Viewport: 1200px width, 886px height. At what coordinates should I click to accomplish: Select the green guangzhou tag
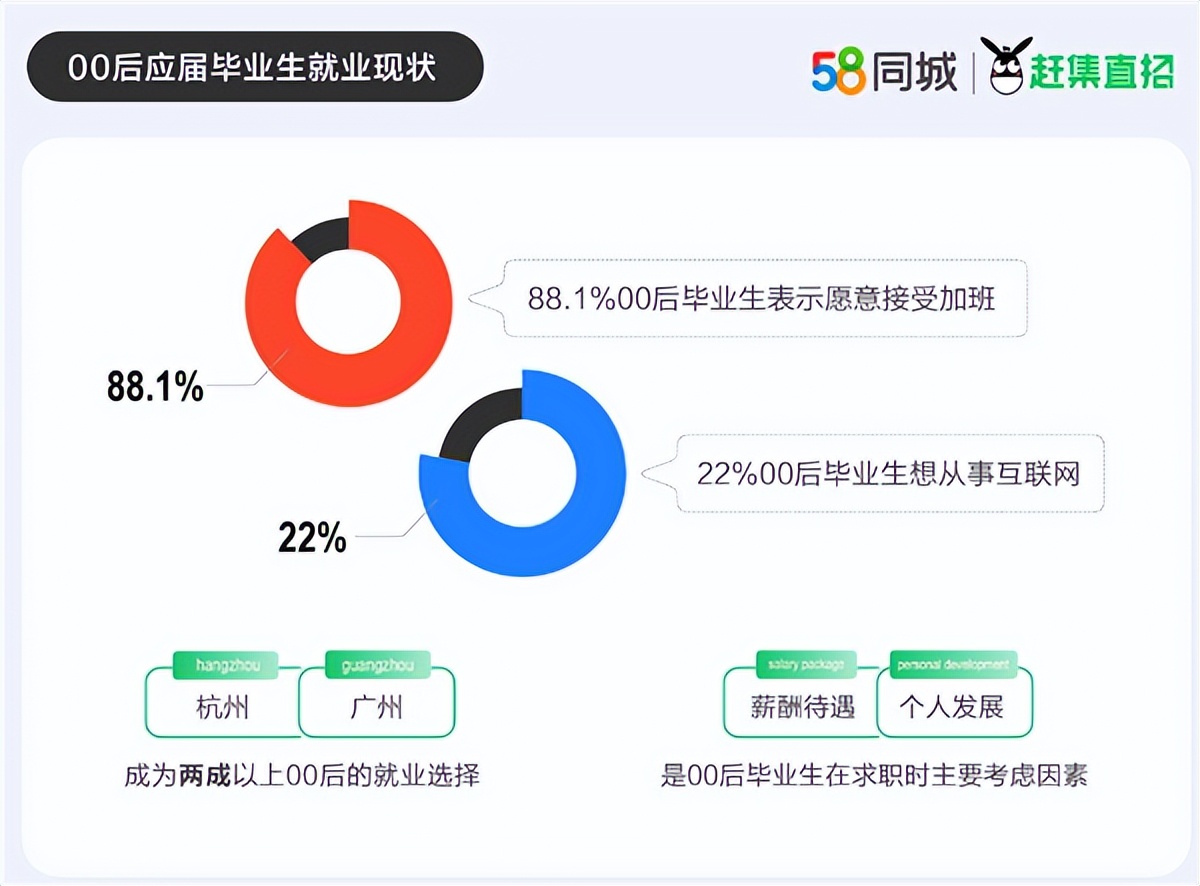(x=378, y=664)
